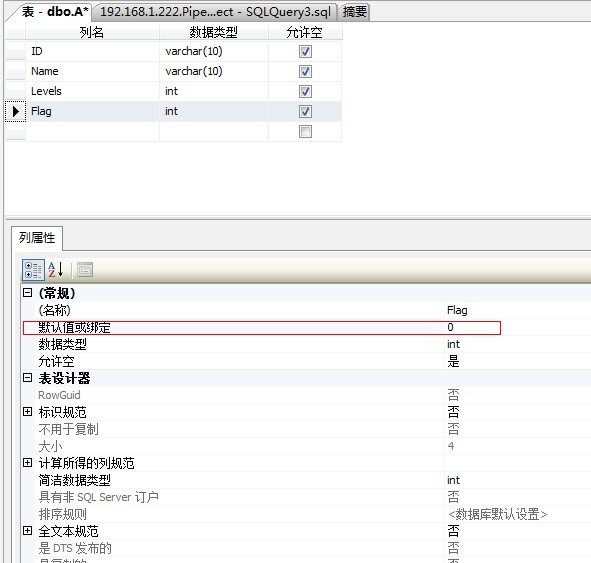Image resolution: width=591 pixels, height=563 pixels.
Task: Click the varchar(10) type of ID row
Action: point(213,52)
